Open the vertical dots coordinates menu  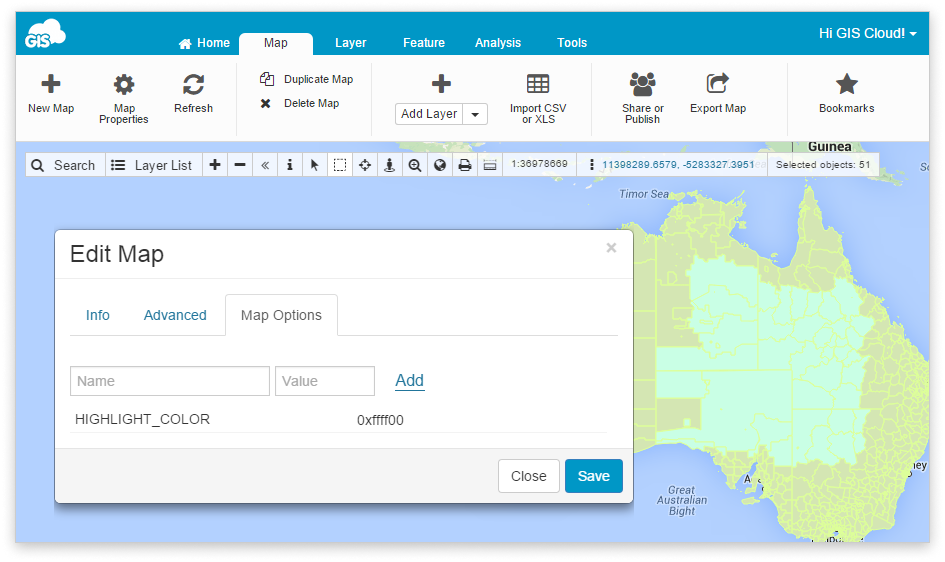(591, 164)
